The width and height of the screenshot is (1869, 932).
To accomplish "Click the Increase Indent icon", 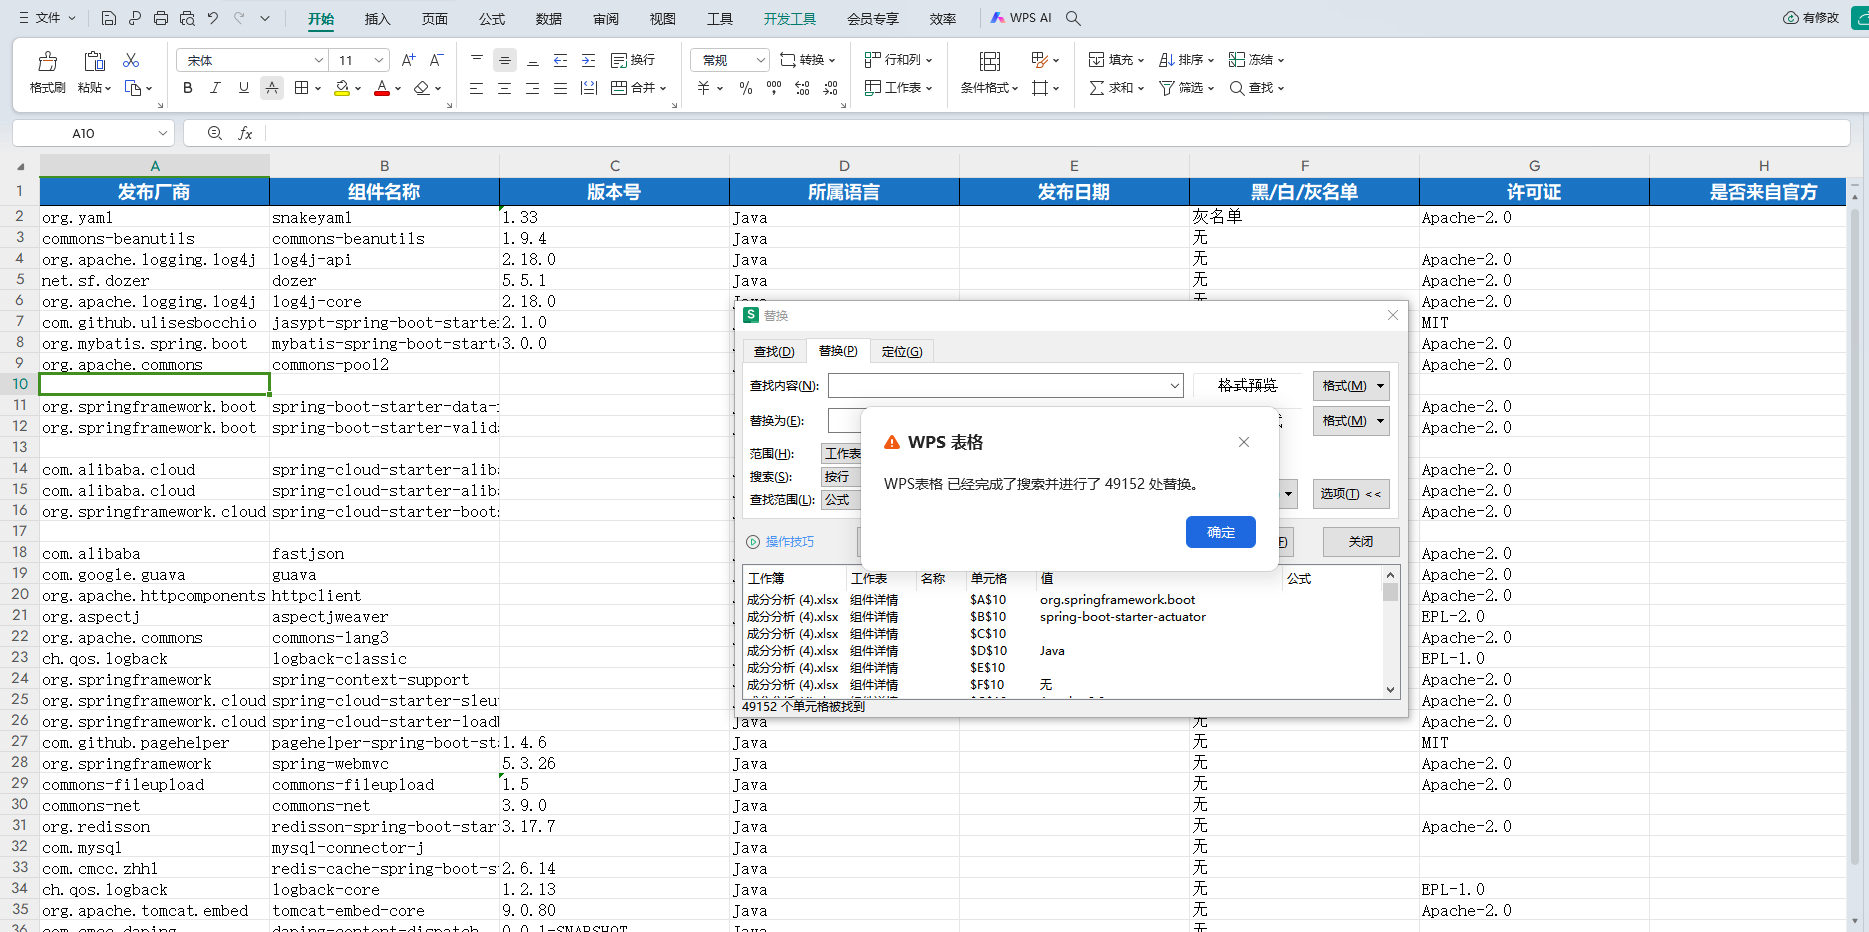I will [589, 60].
